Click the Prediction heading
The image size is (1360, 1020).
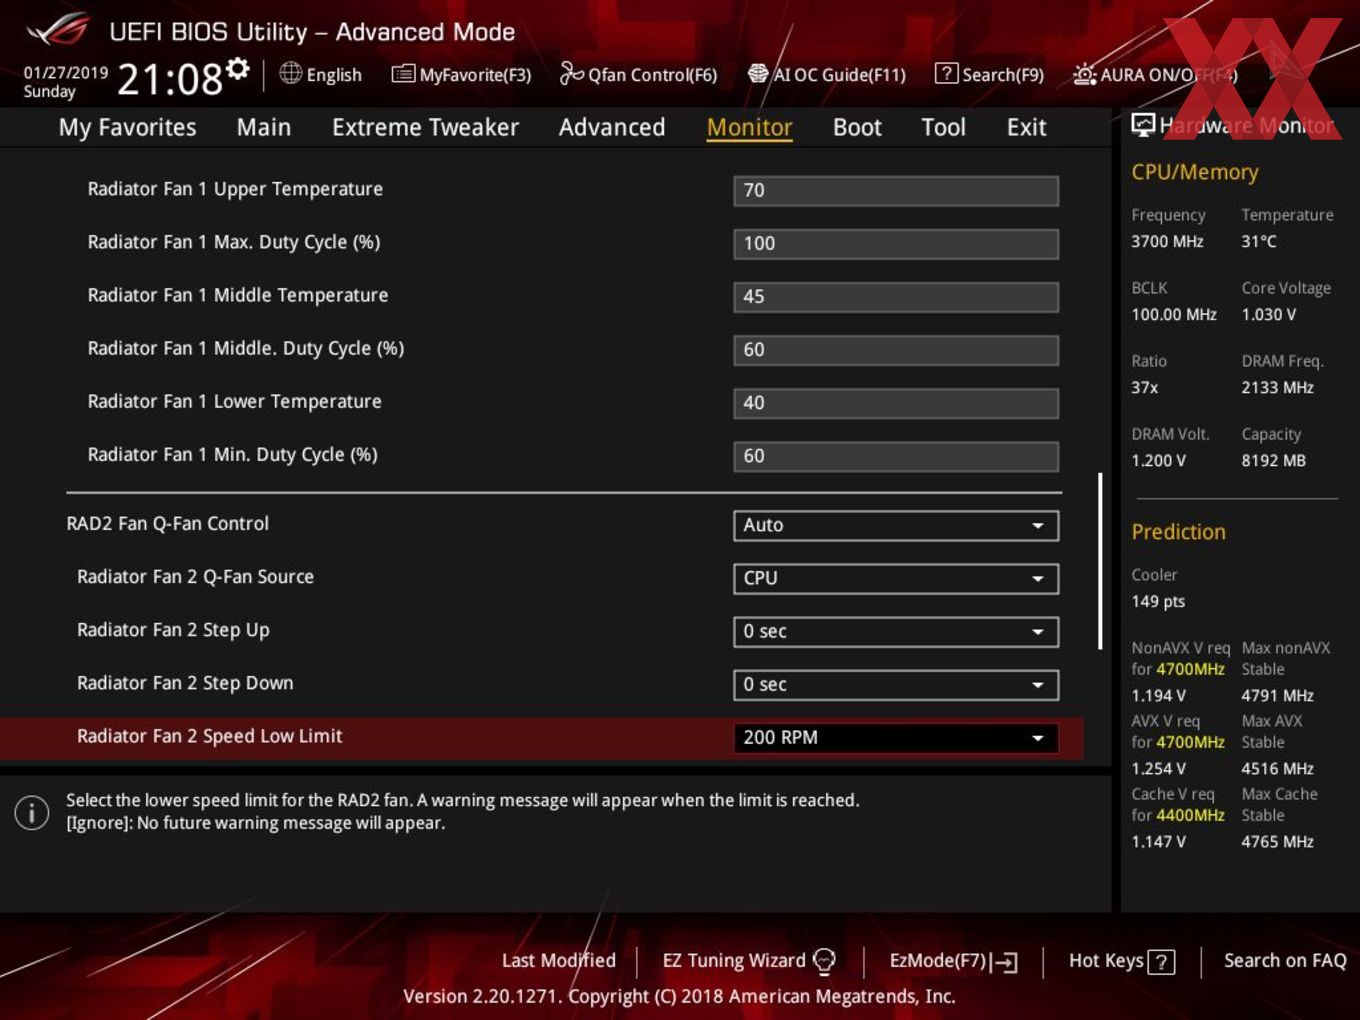1178,532
